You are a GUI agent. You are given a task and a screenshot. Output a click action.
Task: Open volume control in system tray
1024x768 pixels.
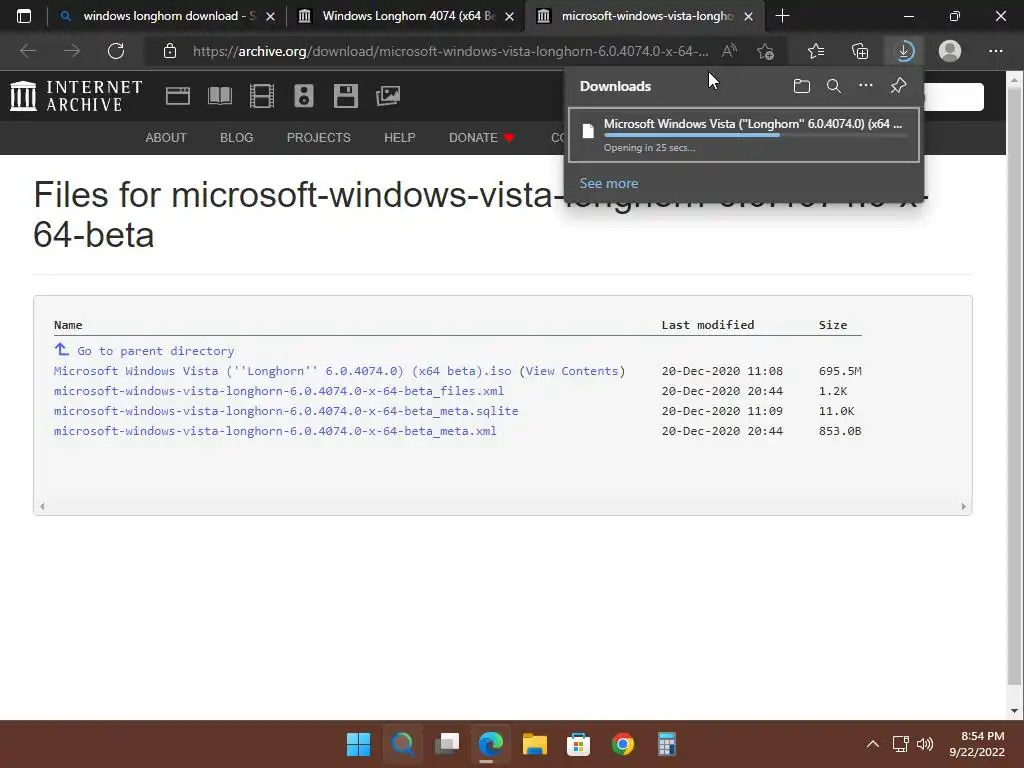tap(925, 744)
